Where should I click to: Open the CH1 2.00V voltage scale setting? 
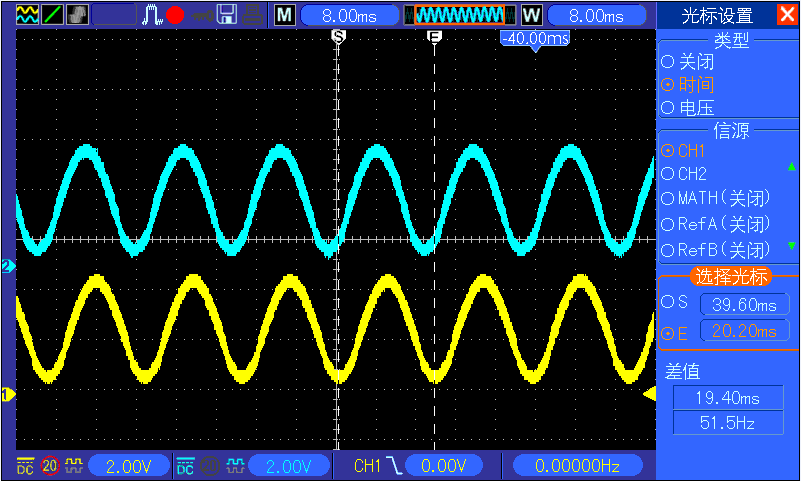click(129, 465)
